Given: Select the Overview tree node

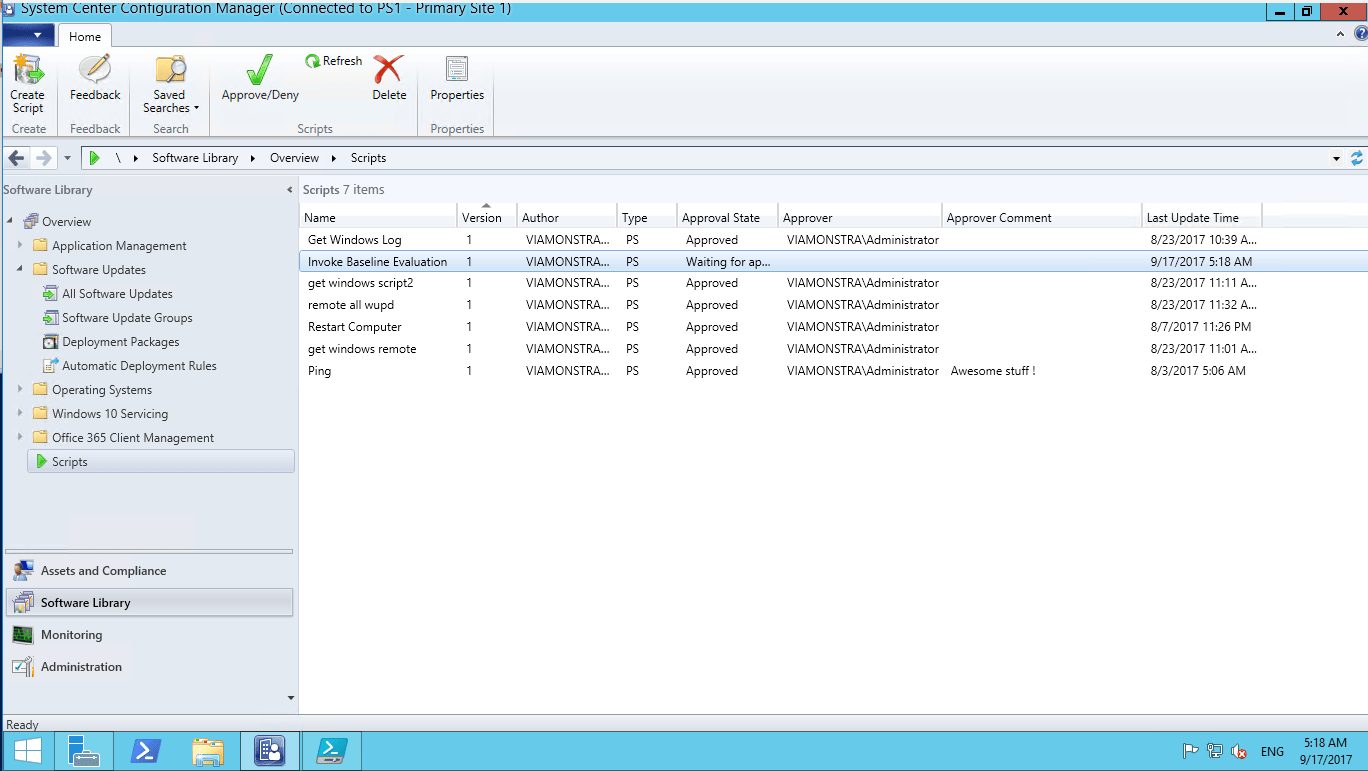Looking at the screenshot, I should 66,222.
